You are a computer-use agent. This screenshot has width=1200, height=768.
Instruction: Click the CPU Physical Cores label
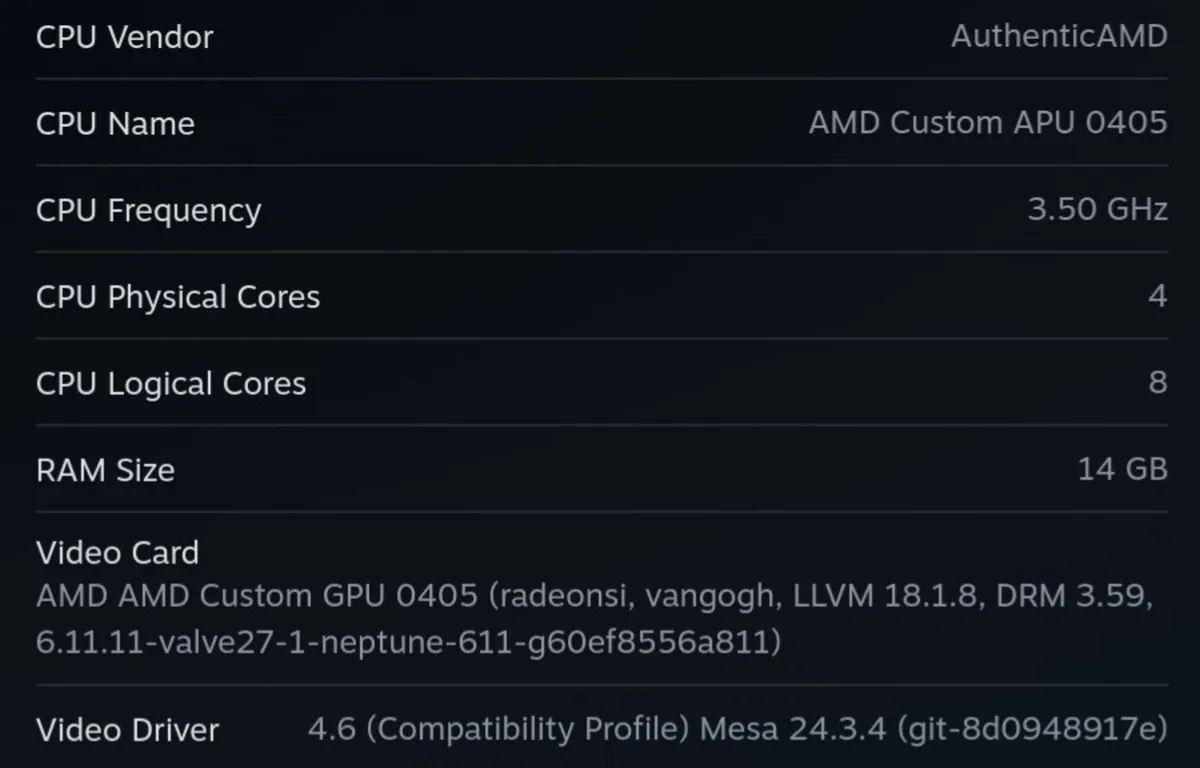tap(177, 296)
